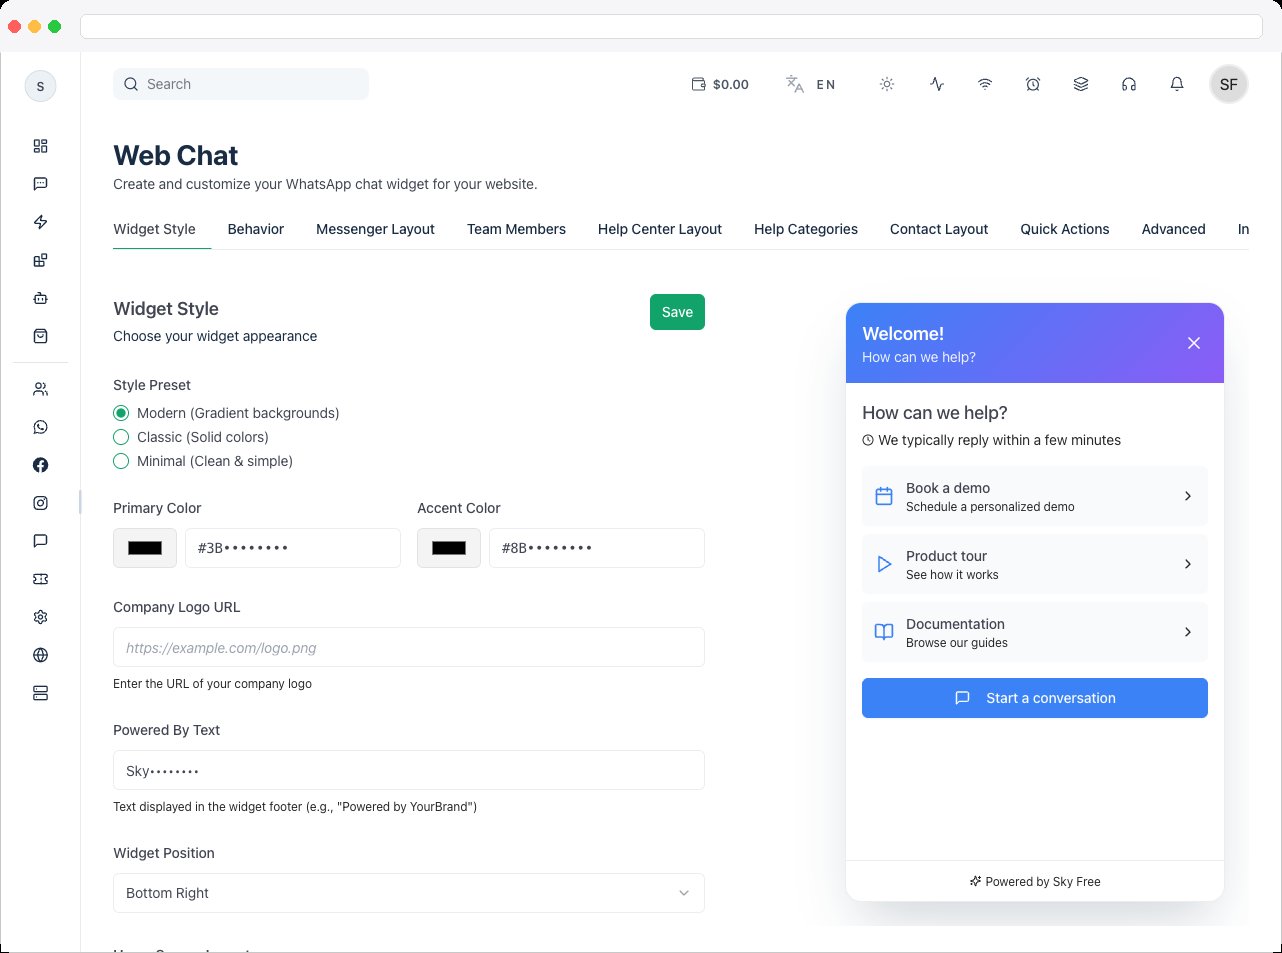Click the green Save button
The width and height of the screenshot is (1282, 953).
pyautogui.click(x=677, y=312)
